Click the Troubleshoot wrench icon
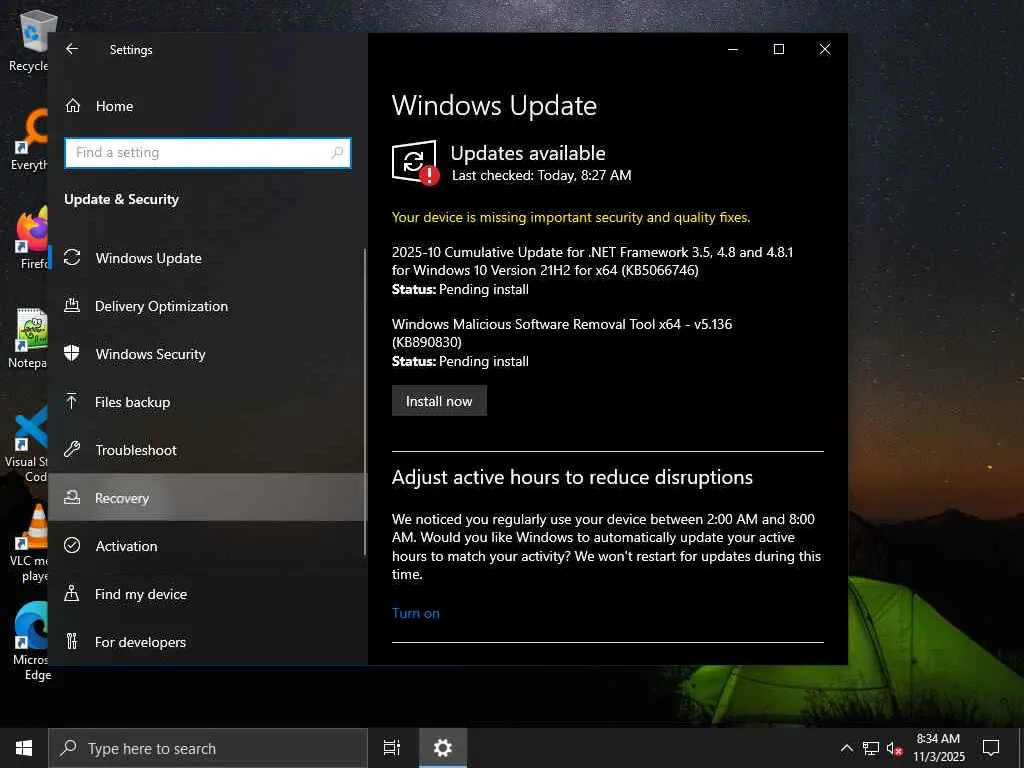 click(72, 449)
